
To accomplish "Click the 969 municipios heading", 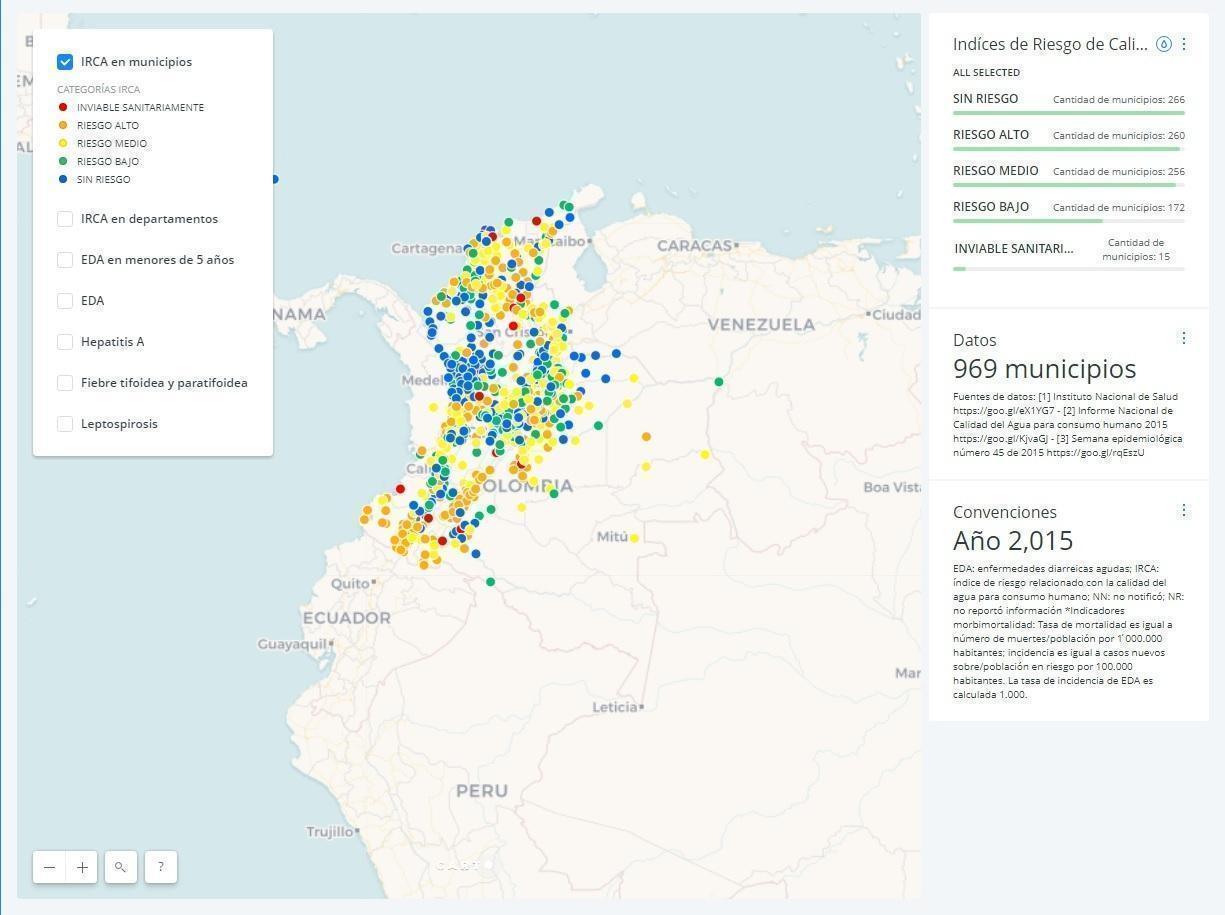I will (1044, 369).
